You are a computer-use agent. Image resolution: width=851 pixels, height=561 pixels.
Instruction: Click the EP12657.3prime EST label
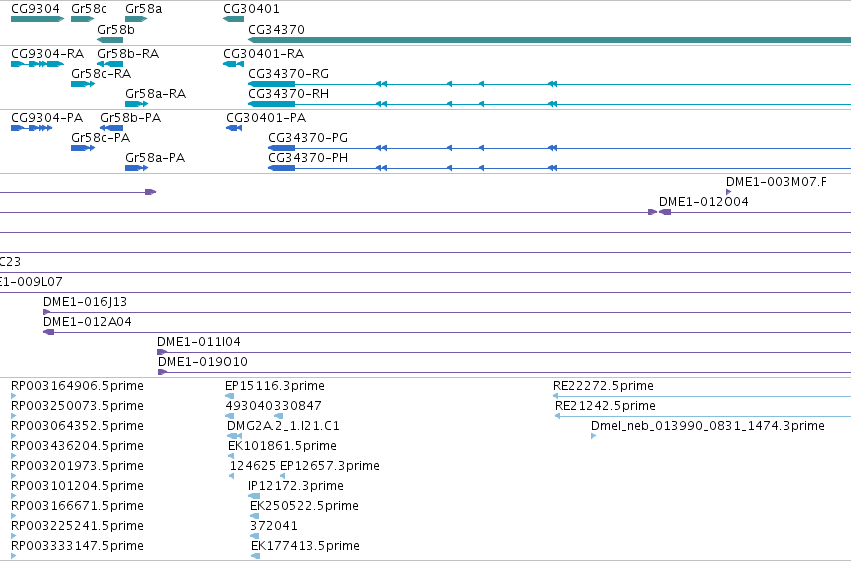coord(329,466)
